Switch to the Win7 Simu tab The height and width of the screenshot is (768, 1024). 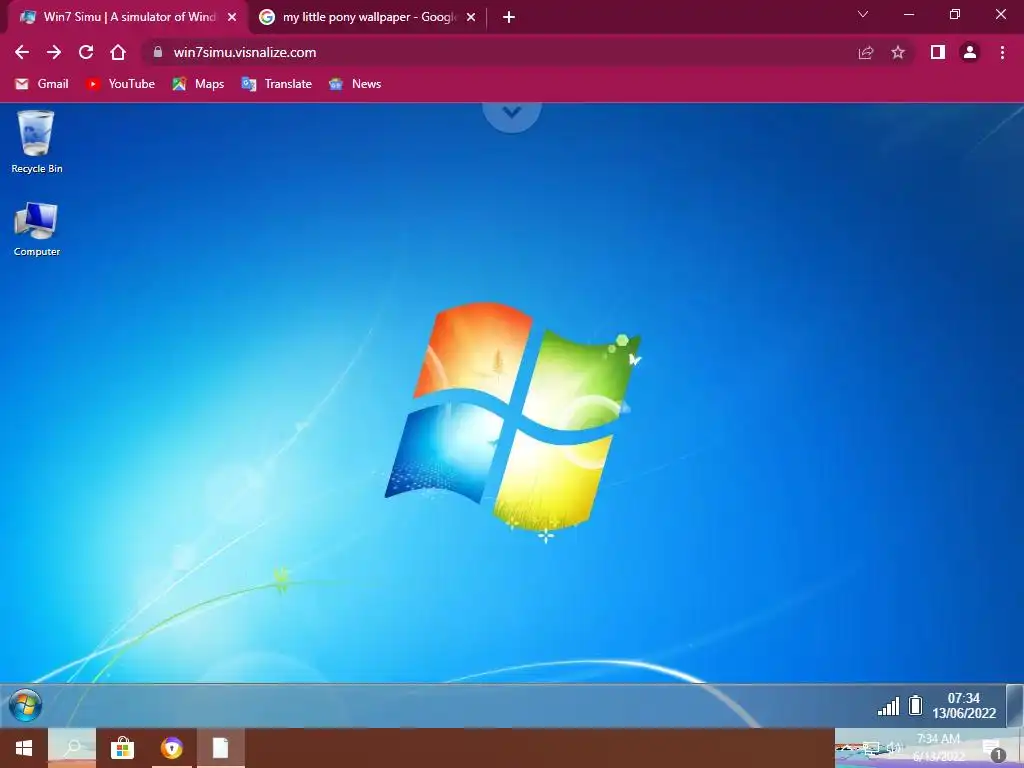[128, 17]
